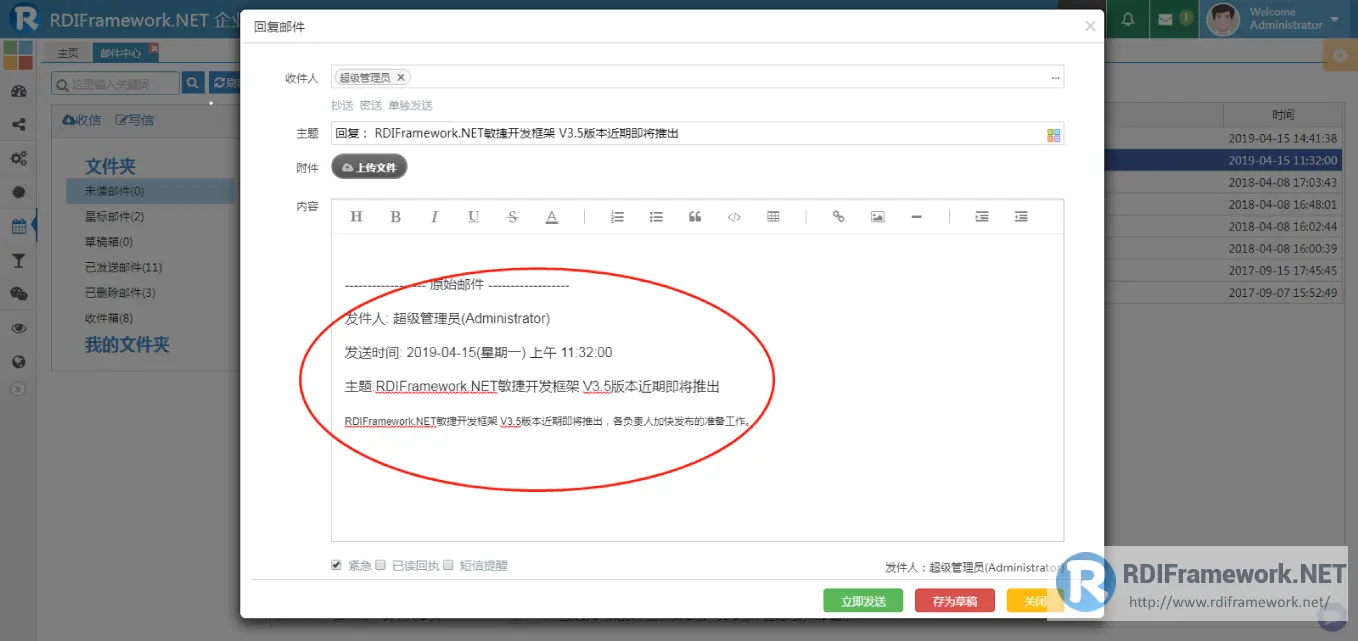Insert a code block
The width and height of the screenshot is (1358, 641).
click(734, 217)
